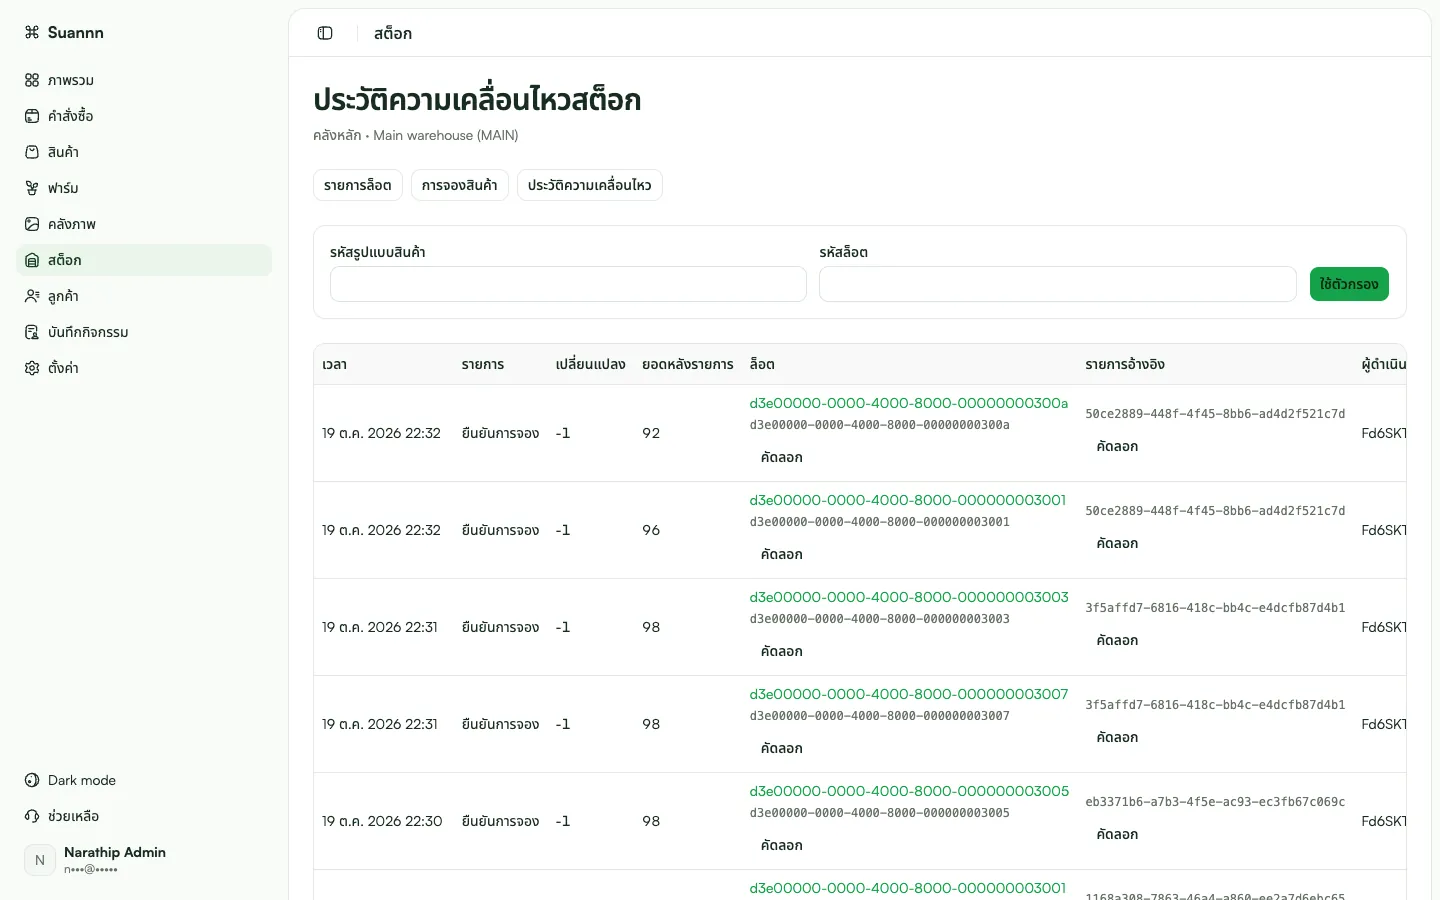The image size is (1440, 900).
Task: Click the สต๊อก stock icon in sidebar
Action: (32, 260)
